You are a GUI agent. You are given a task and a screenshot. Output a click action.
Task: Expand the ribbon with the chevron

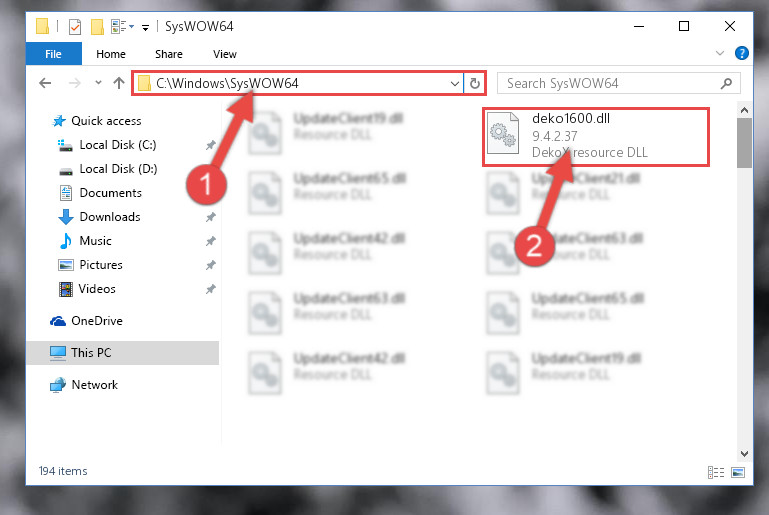pos(719,53)
